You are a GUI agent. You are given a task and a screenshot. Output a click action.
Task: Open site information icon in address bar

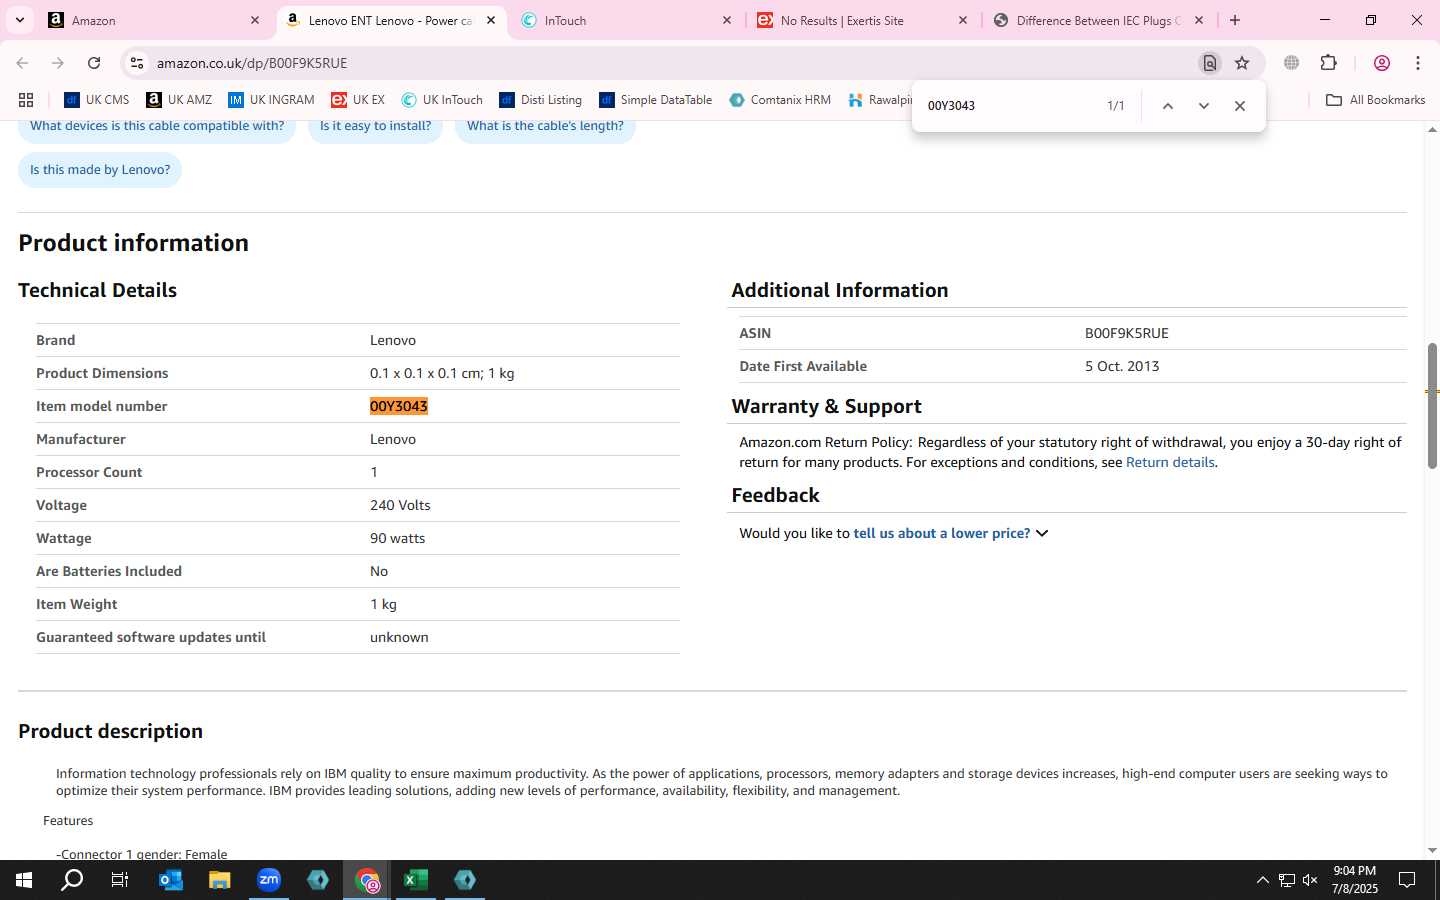pyautogui.click(x=137, y=63)
